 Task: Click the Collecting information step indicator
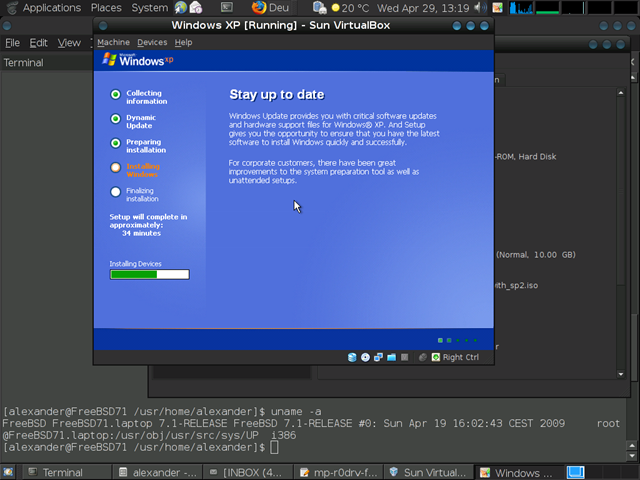coord(116,95)
